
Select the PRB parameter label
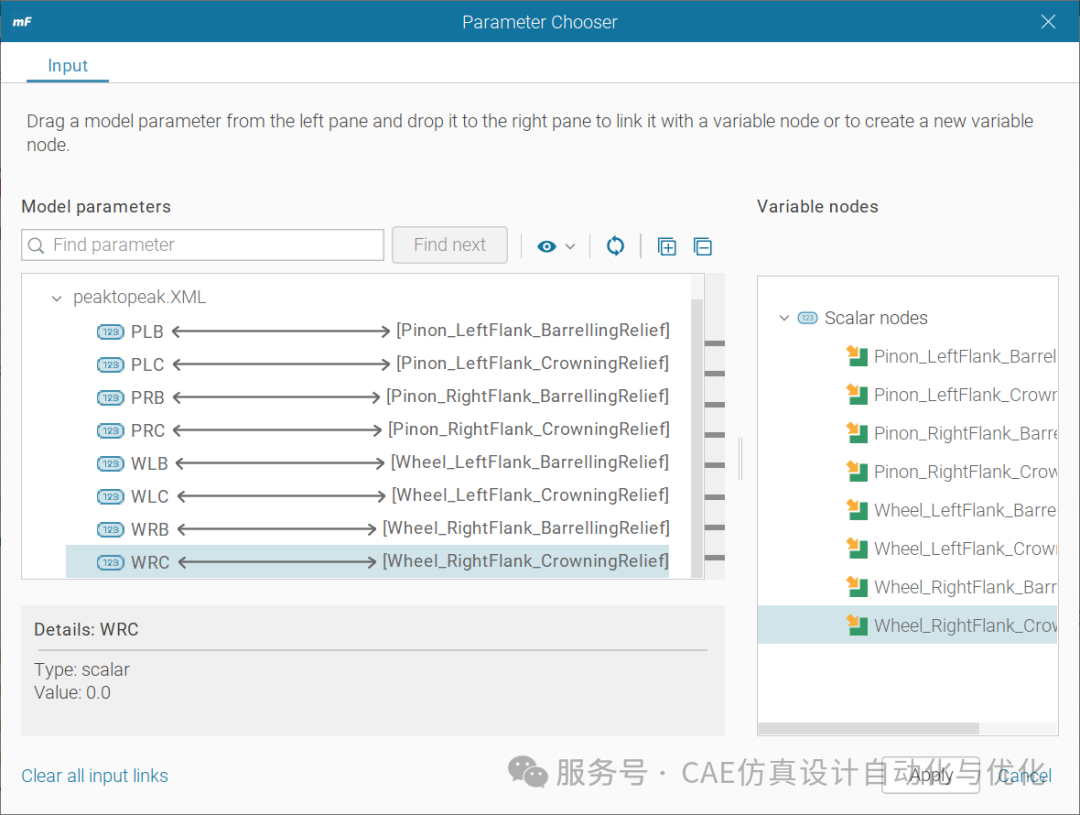pyautogui.click(x=148, y=398)
